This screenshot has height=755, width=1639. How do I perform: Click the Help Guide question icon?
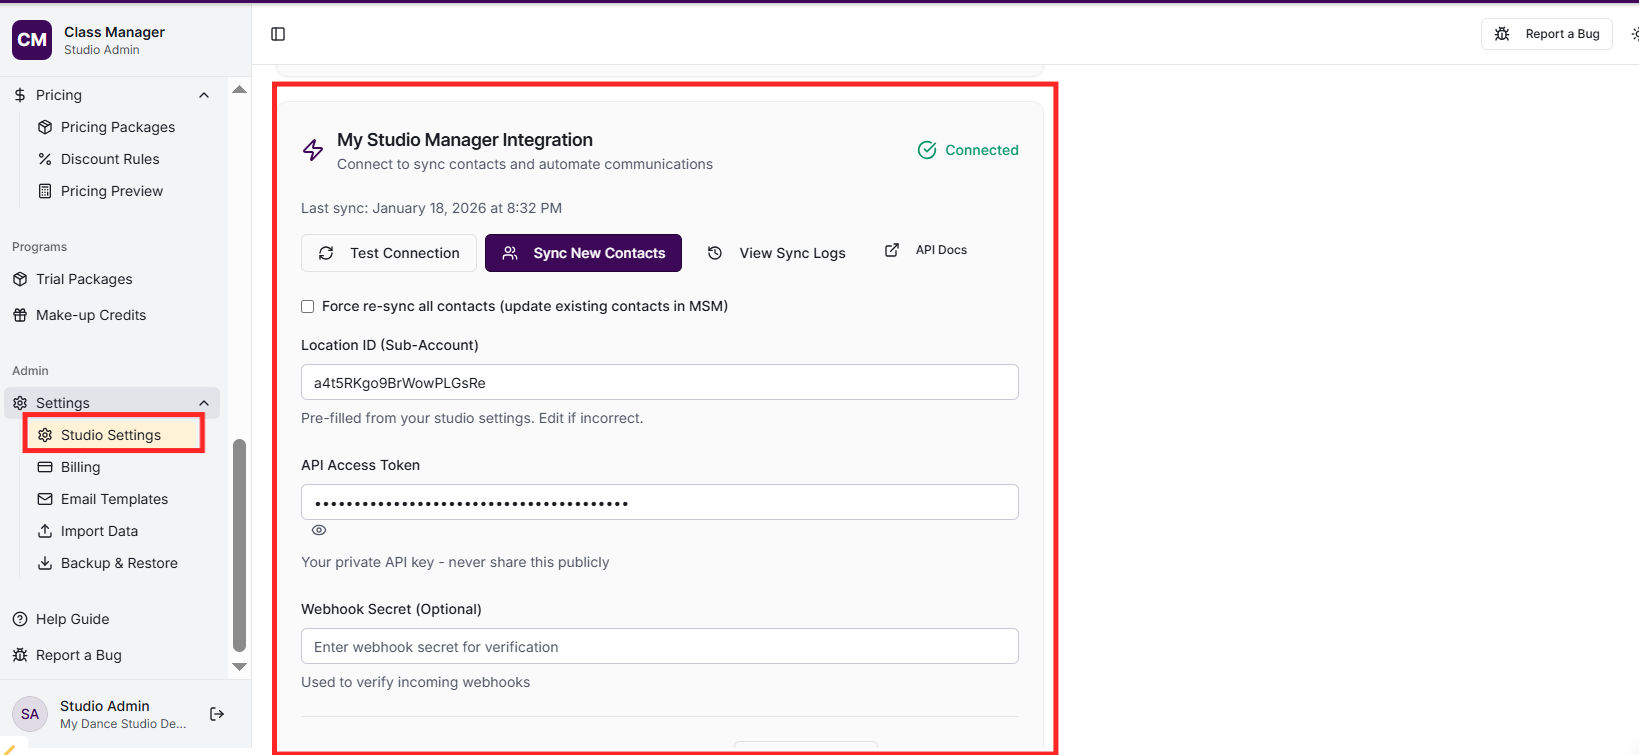[x=20, y=619]
